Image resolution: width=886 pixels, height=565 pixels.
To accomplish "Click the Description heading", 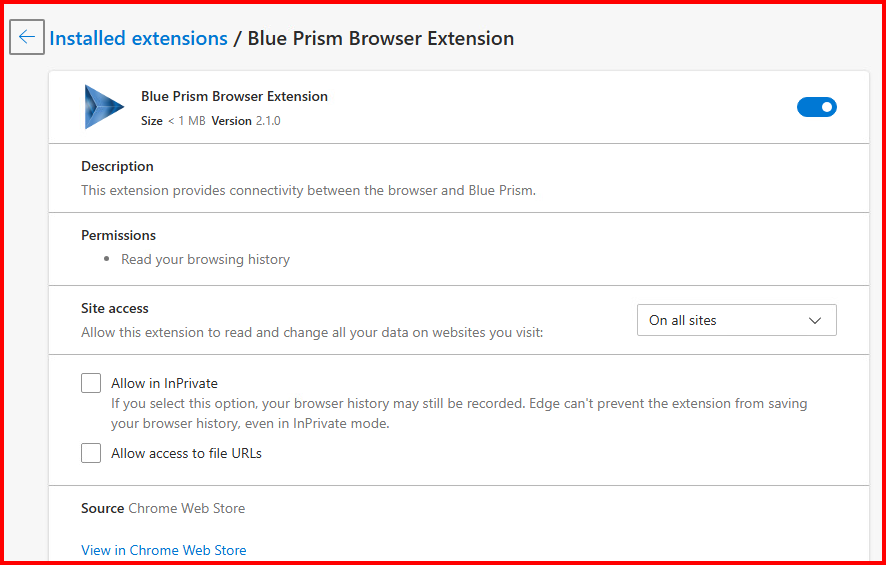I will [117, 166].
